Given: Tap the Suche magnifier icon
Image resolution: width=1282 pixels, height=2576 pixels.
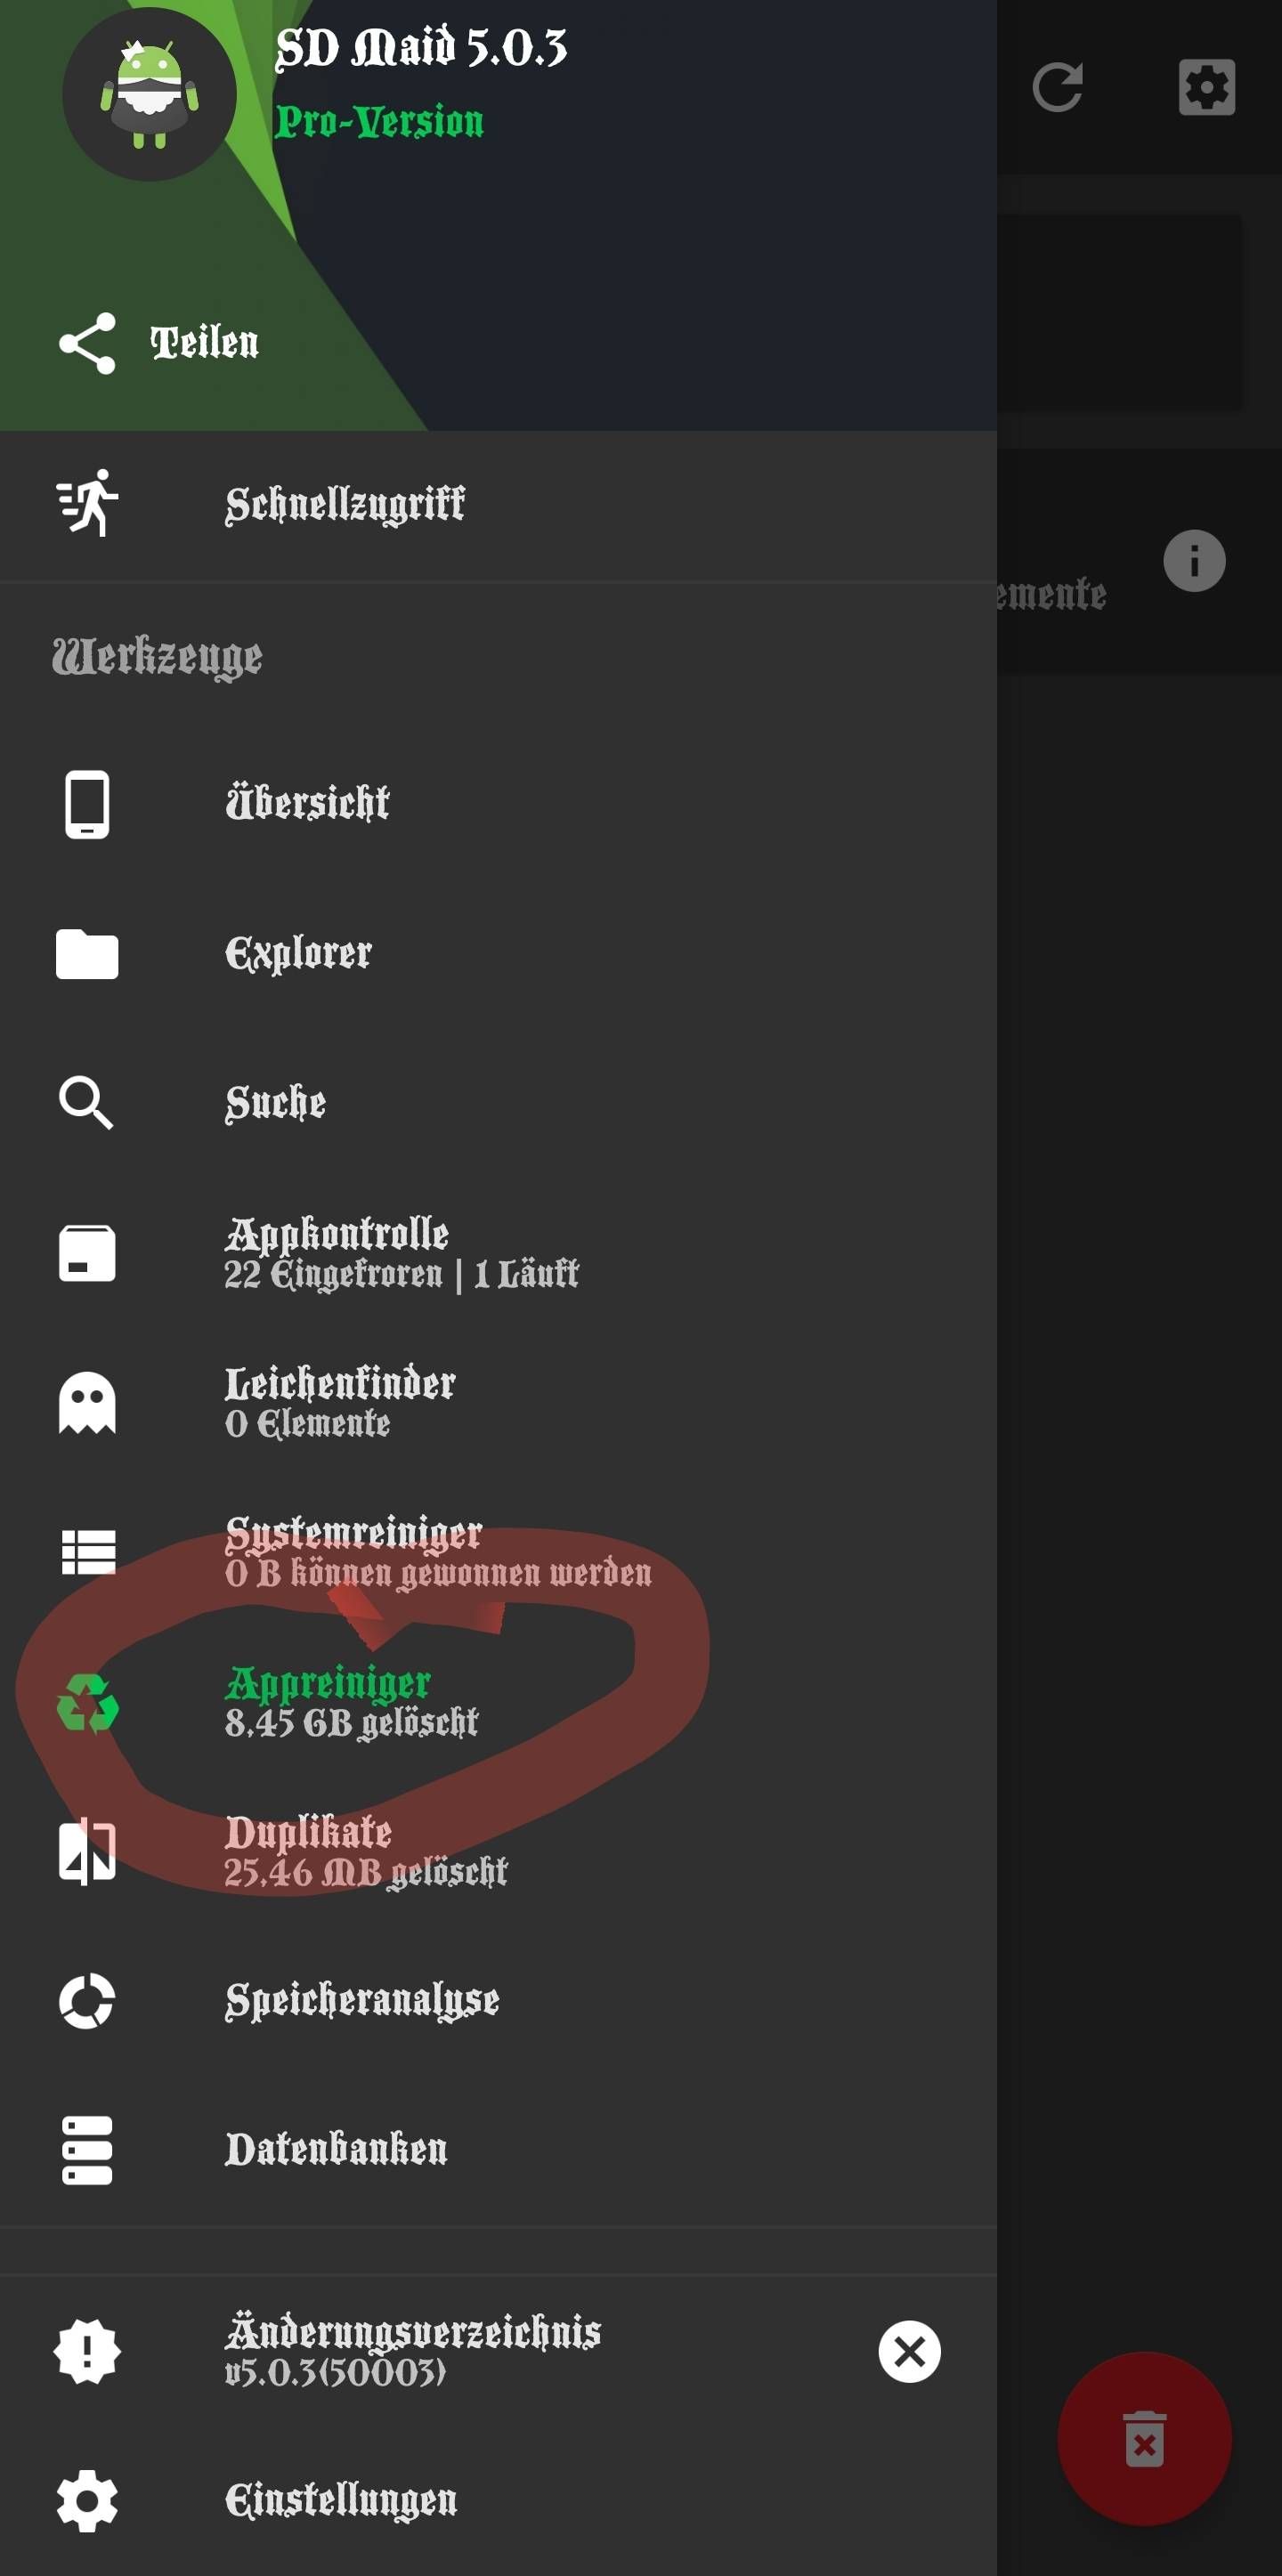Looking at the screenshot, I should point(87,1103).
